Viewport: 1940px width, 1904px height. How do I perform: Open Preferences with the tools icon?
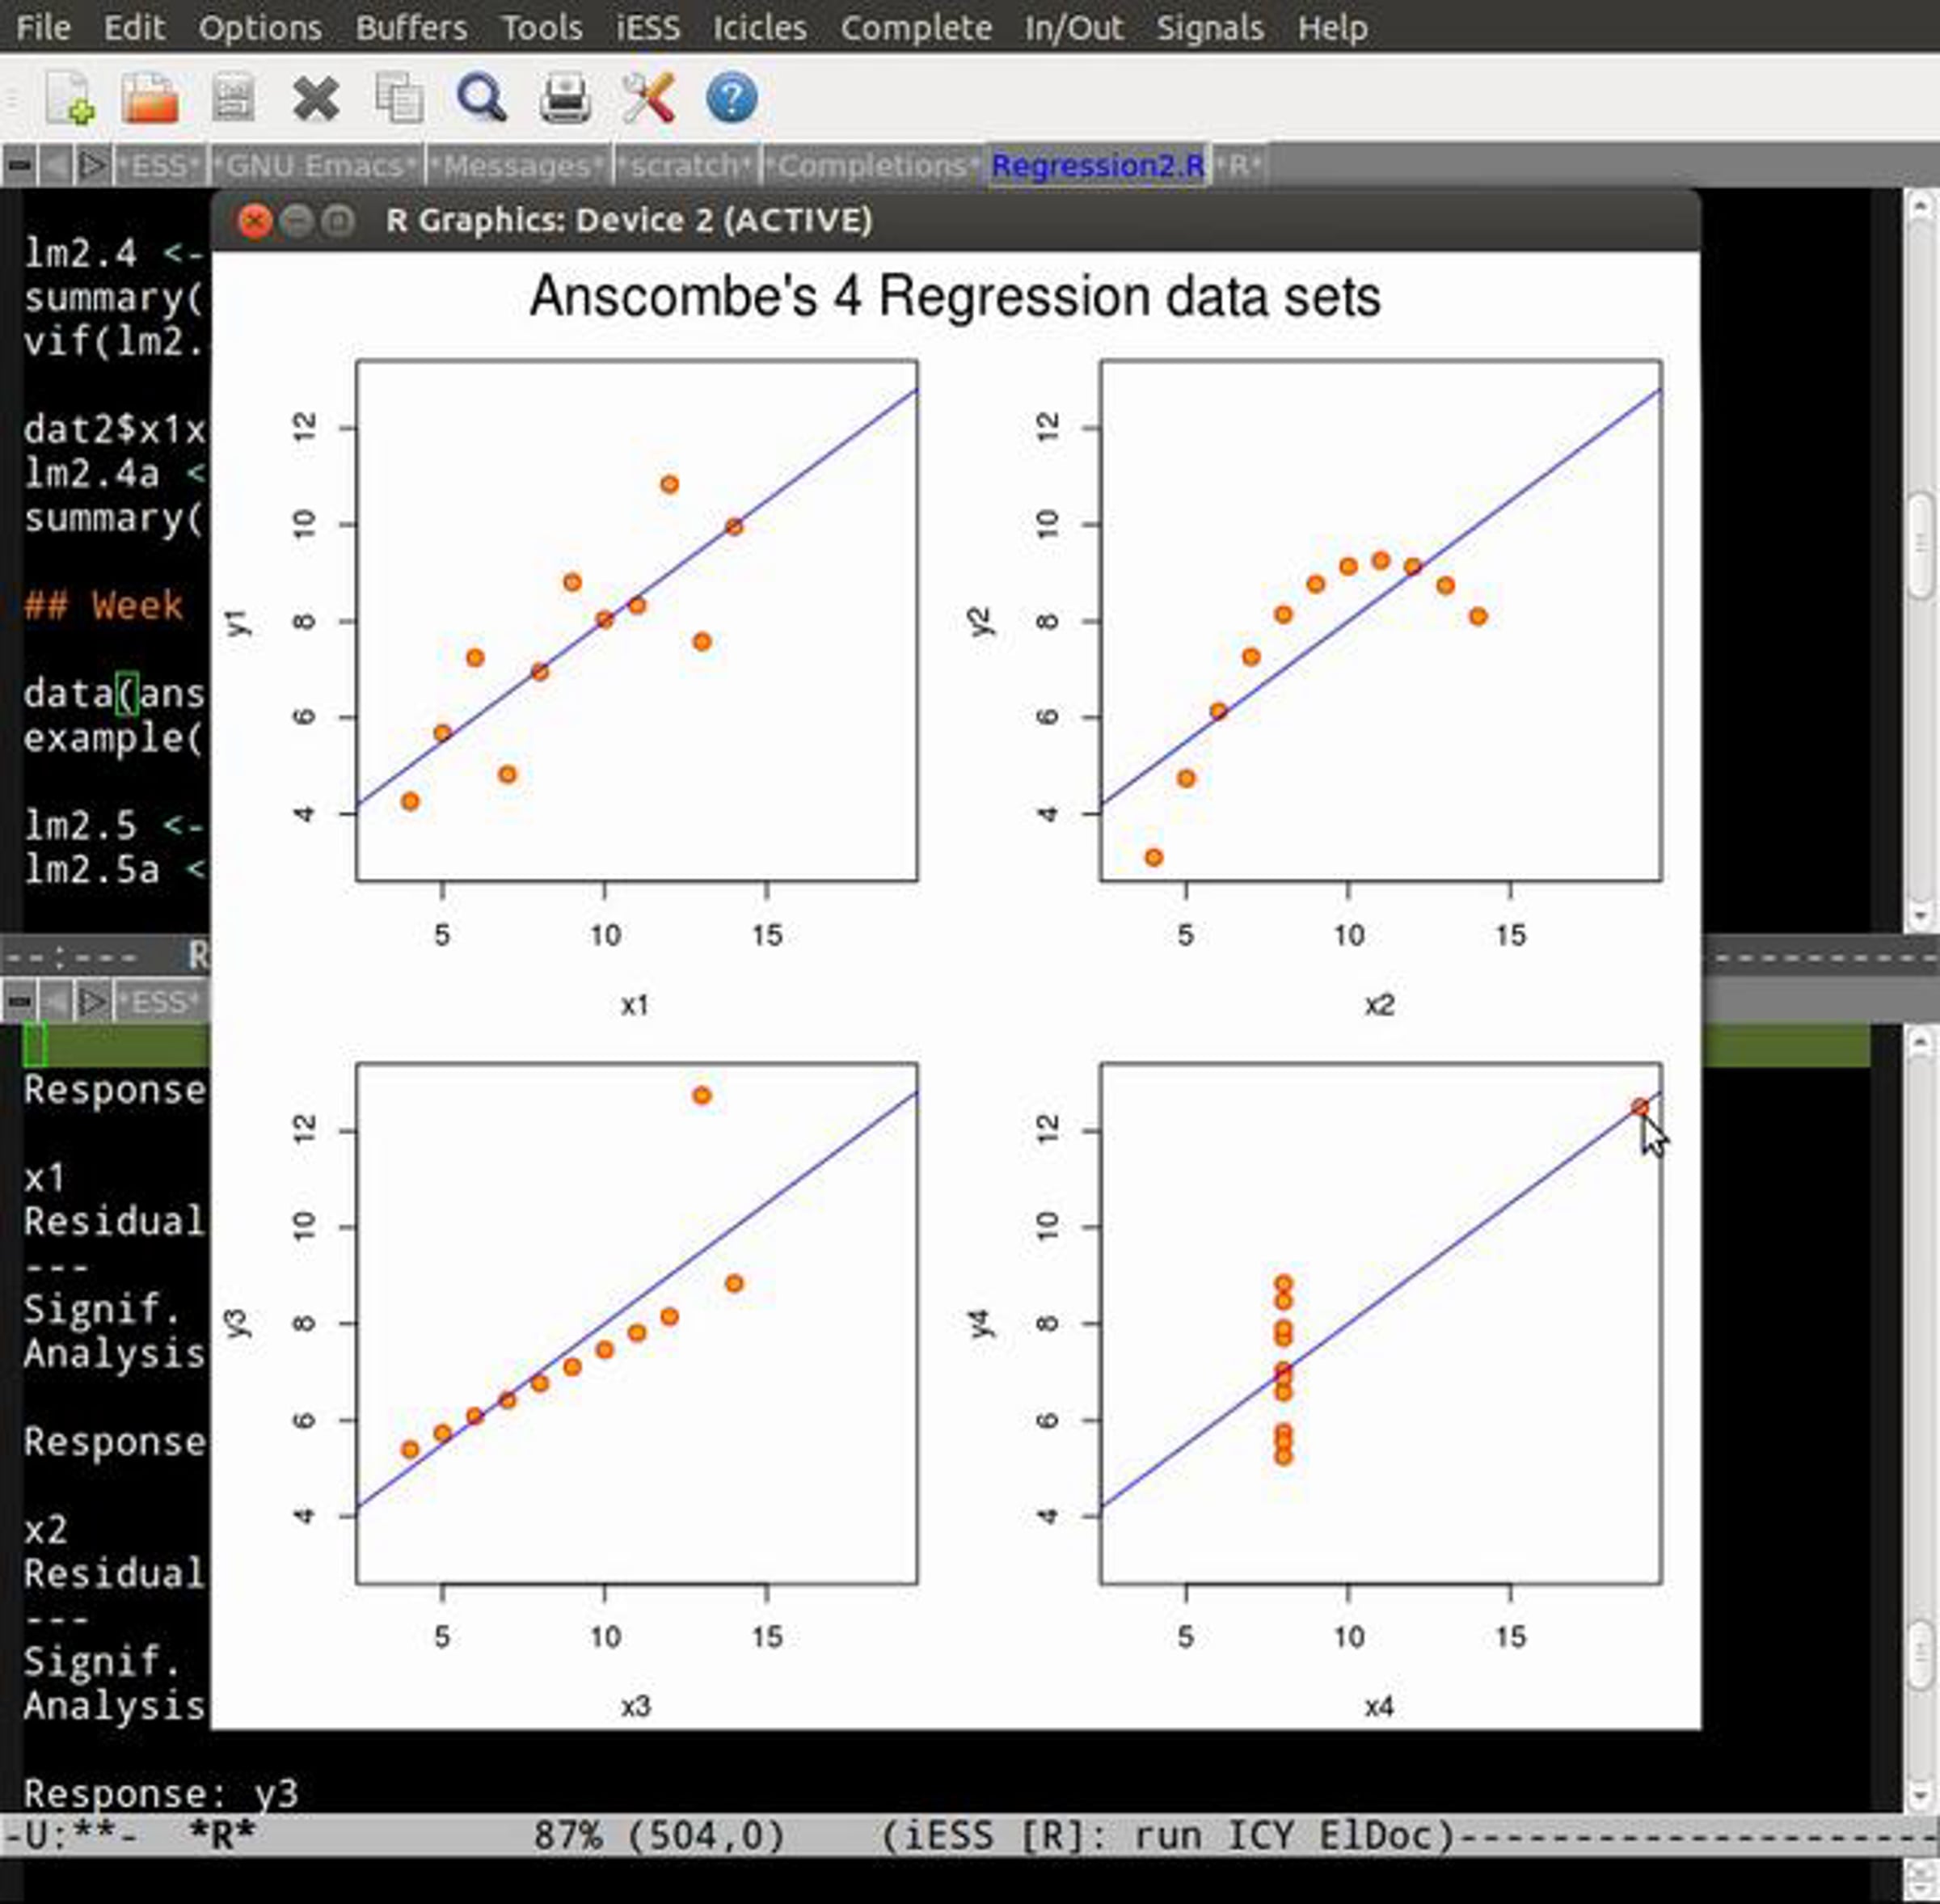tap(648, 99)
